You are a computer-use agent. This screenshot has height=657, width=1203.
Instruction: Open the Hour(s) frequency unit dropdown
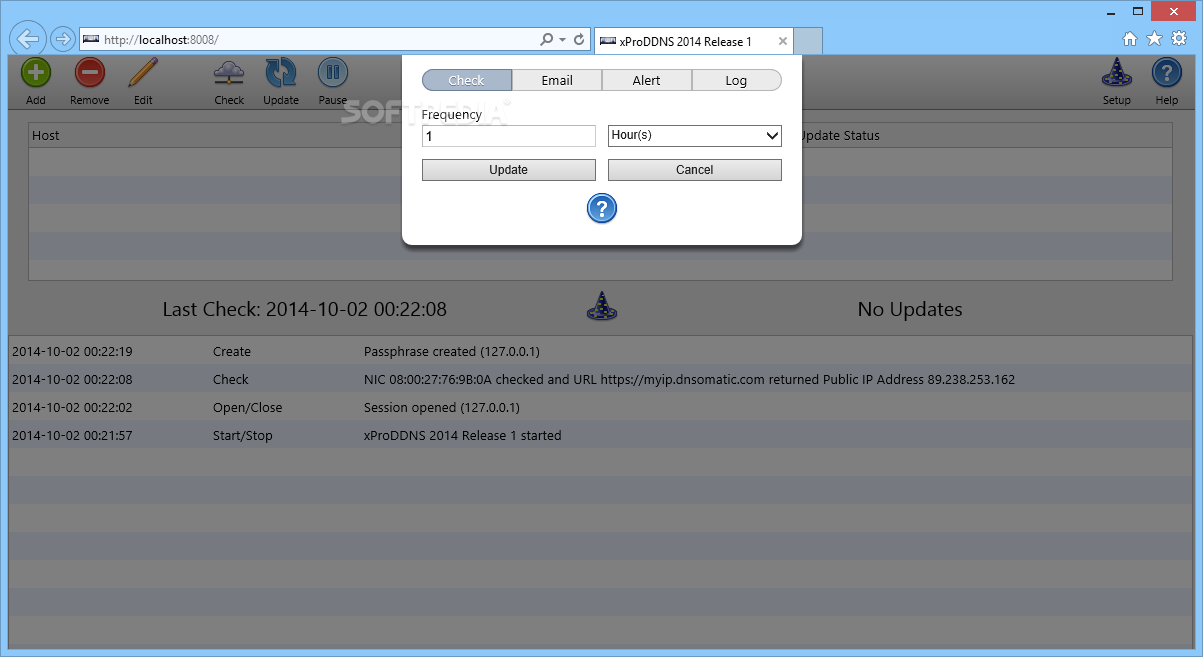pos(695,135)
